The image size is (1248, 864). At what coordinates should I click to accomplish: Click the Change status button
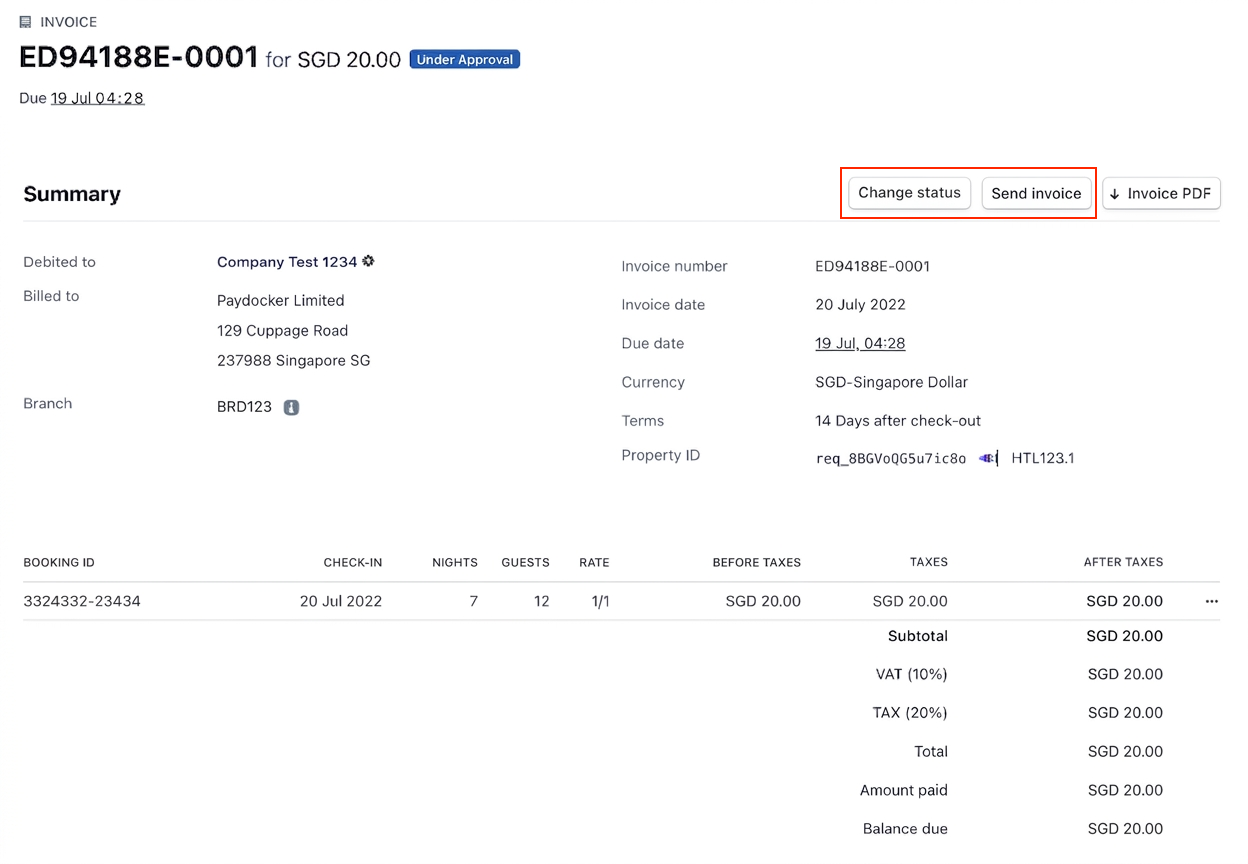pos(909,193)
